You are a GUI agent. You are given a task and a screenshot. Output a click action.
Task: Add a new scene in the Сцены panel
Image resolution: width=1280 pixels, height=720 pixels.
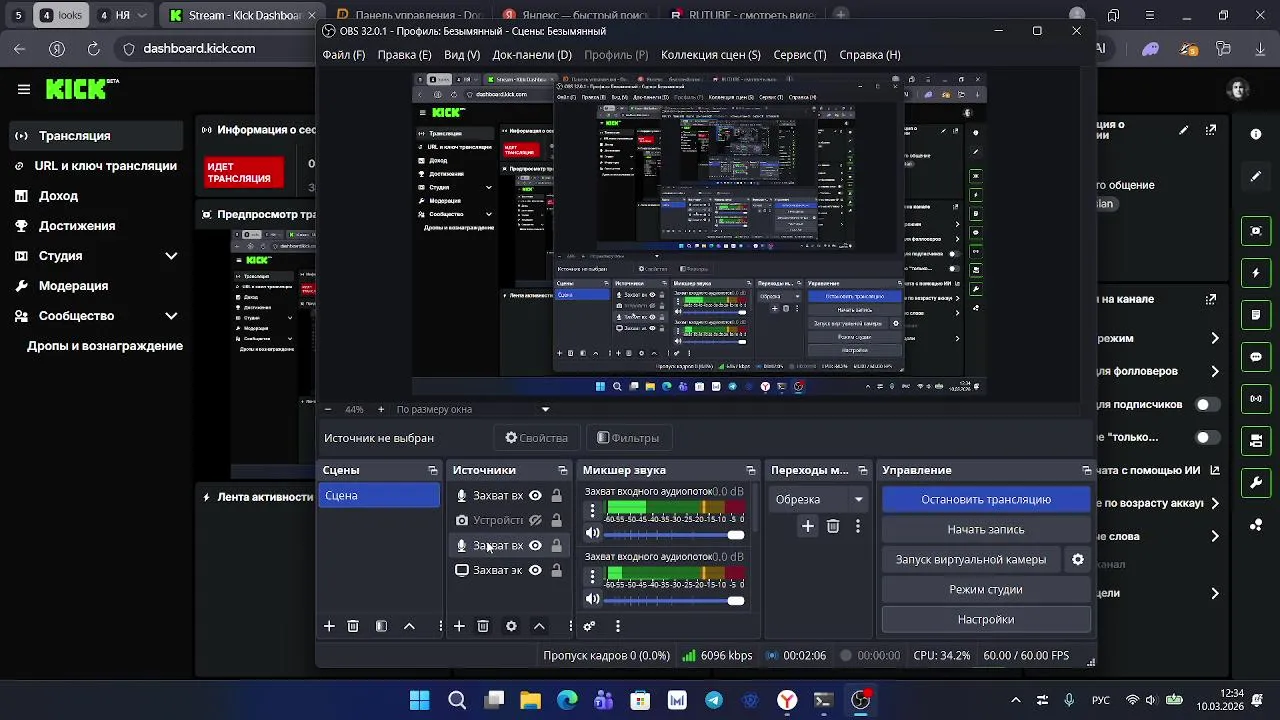329,626
